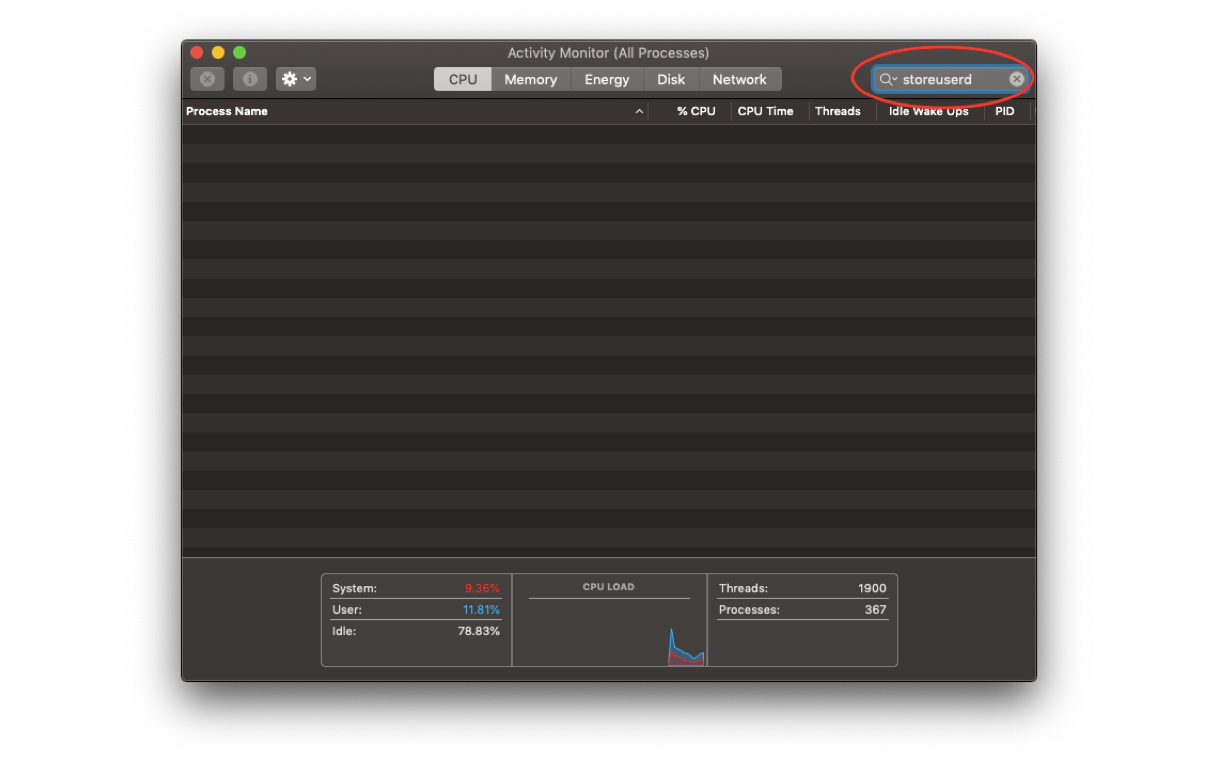Minimize the Activity Monitor window
The image size is (1216, 760).
pyautogui.click(x=218, y=52)
